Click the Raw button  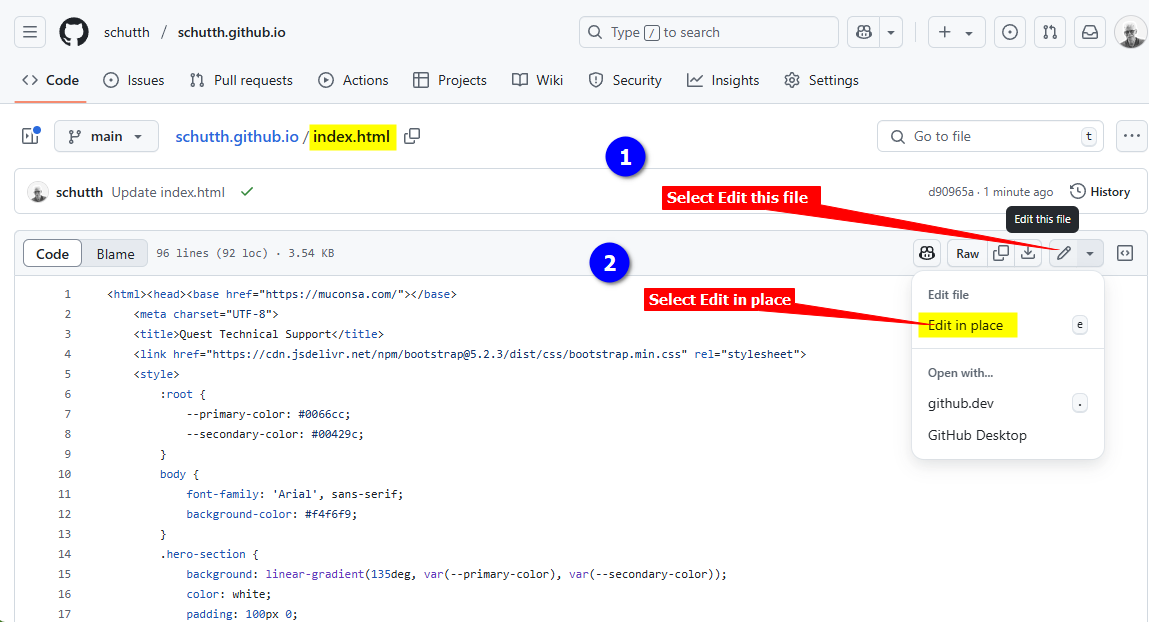(967, 253)
